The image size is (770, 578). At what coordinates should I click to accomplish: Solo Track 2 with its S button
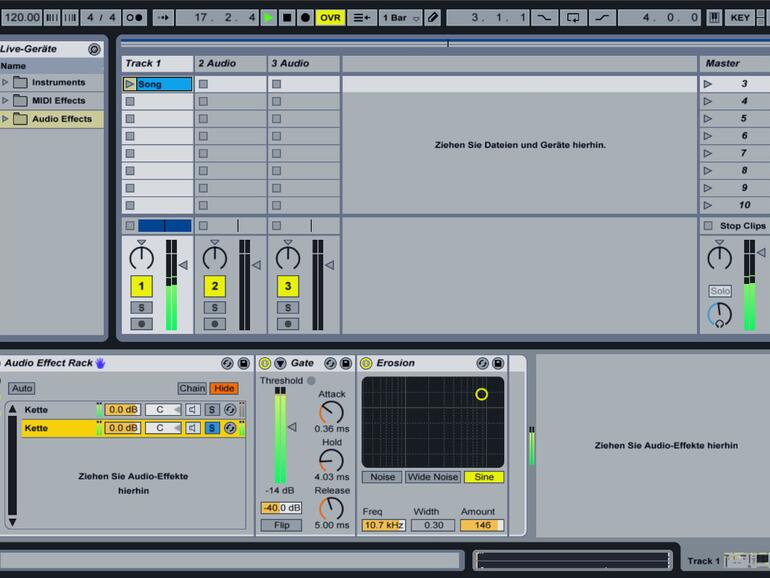215,307
